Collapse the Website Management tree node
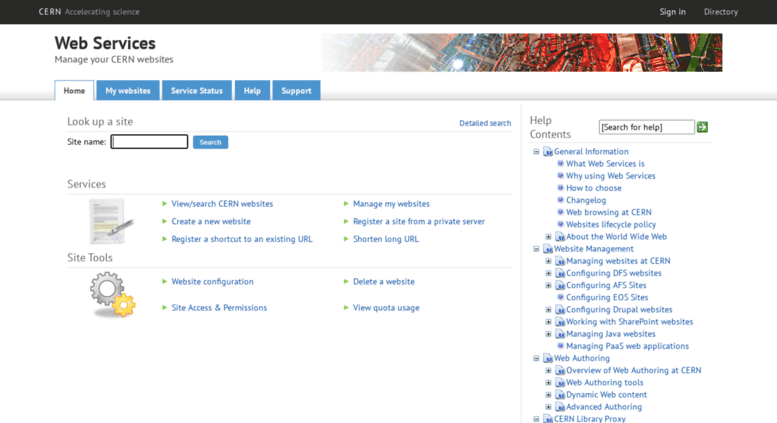777x423 pixels. pyautogui.click(x=536, y=249)
